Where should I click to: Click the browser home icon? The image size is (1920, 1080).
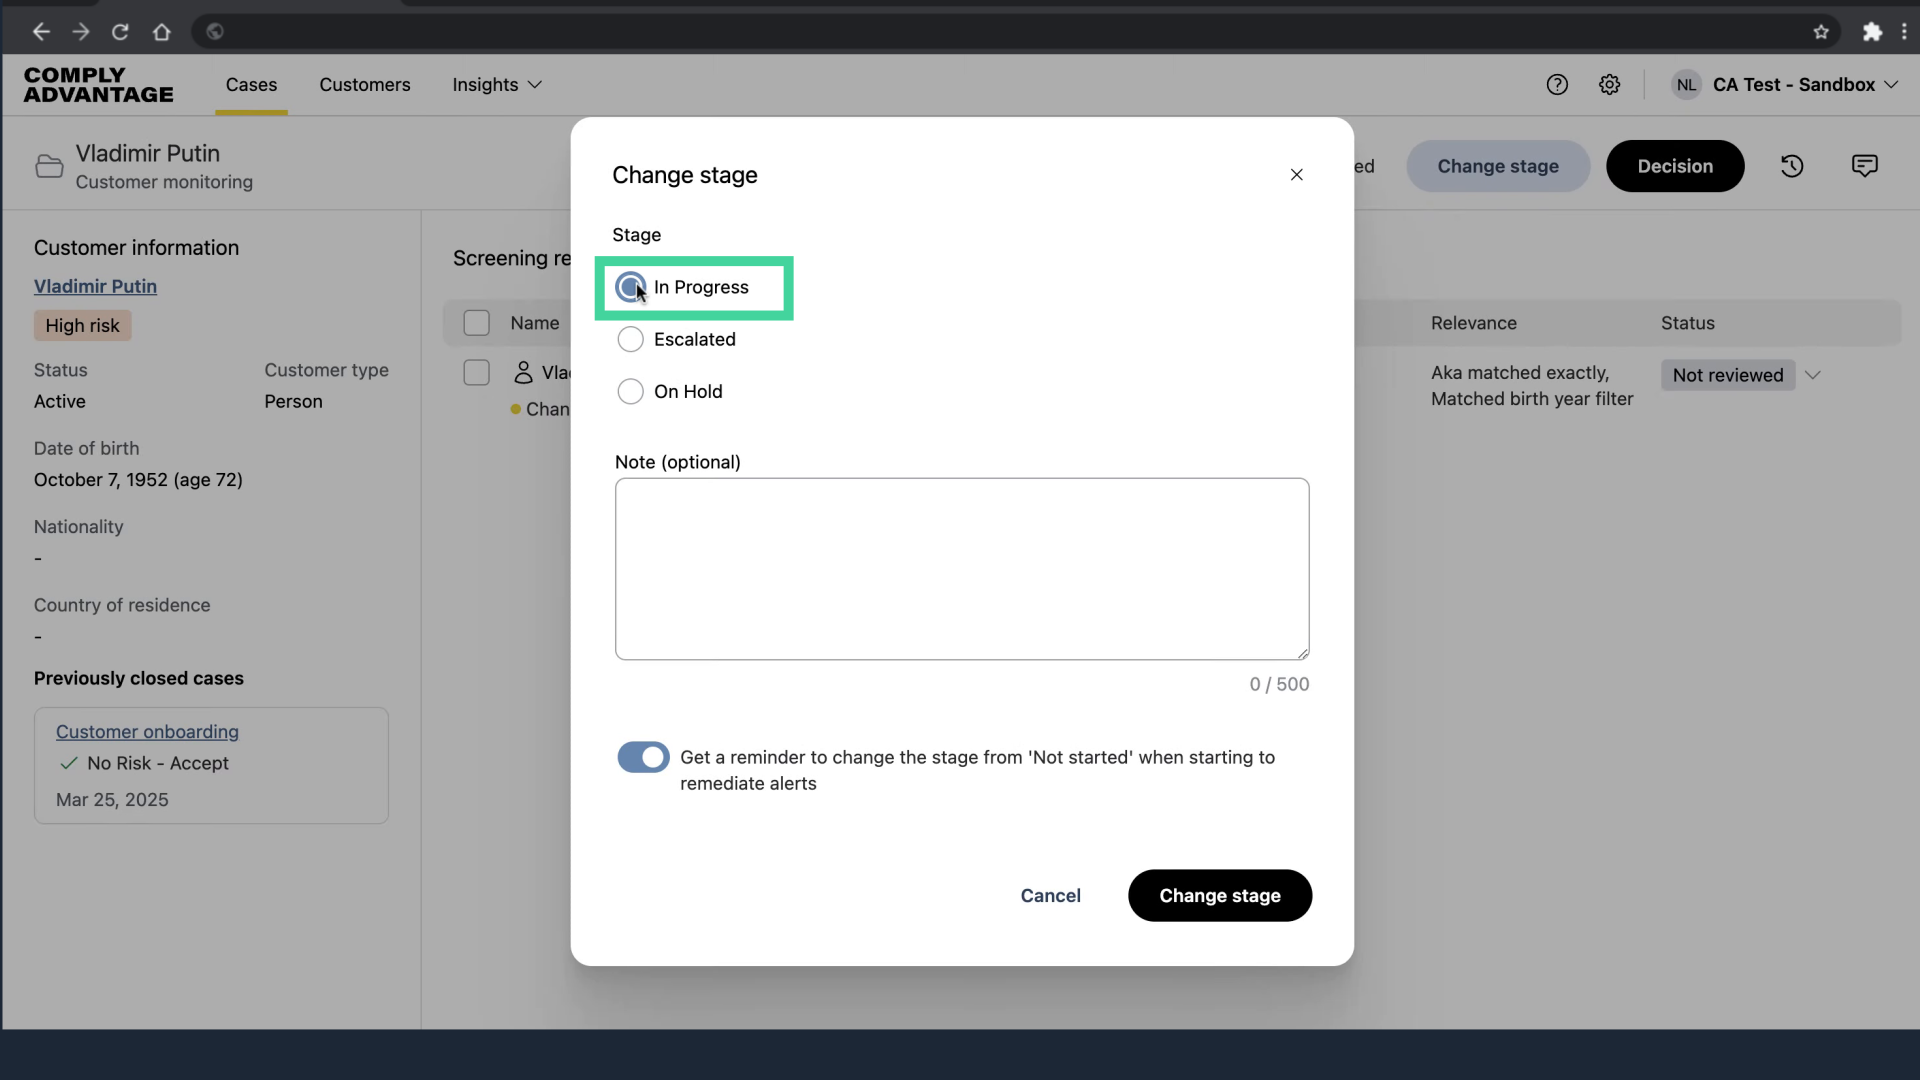coord(161,32)
